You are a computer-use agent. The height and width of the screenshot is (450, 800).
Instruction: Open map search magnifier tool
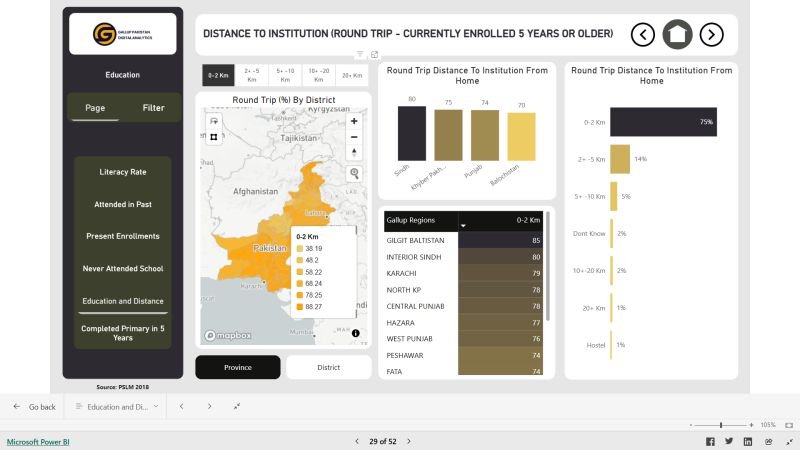point(354,173)
